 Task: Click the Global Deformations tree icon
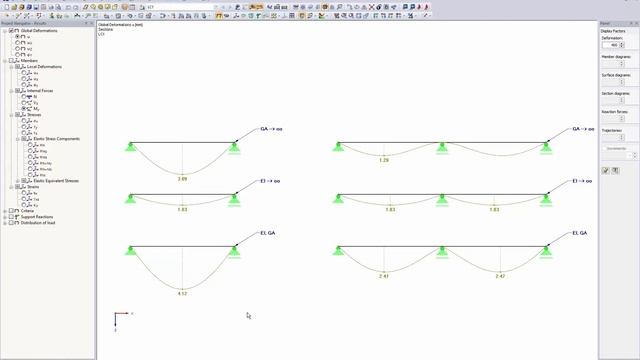[17, 31]
